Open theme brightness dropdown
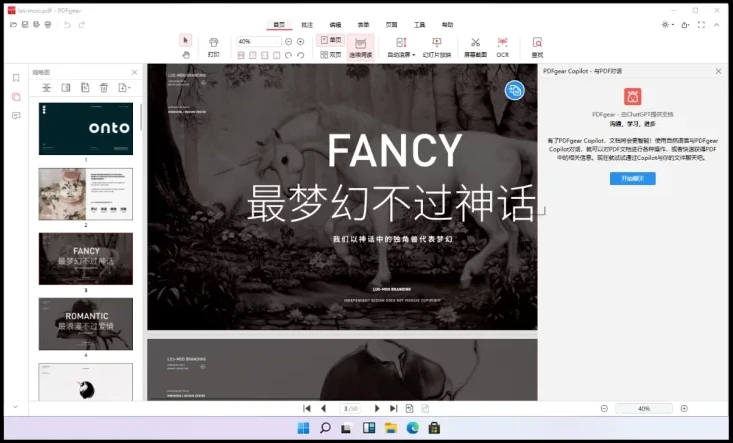Viewport: 733px width, 443px height. [x=668, y=25]
